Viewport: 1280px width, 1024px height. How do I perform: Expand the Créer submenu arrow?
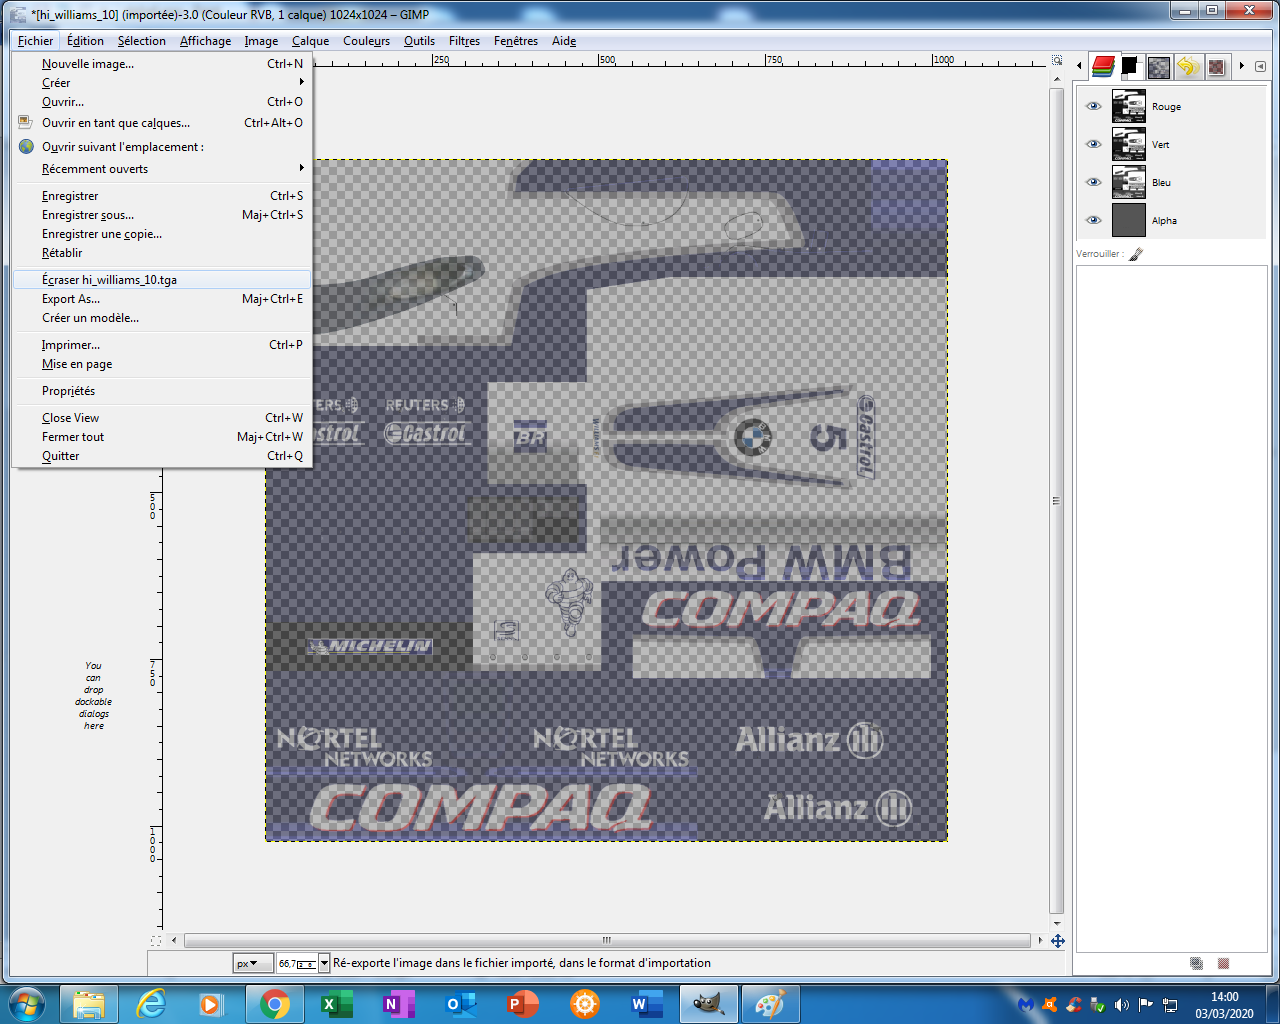click(301, 82)
